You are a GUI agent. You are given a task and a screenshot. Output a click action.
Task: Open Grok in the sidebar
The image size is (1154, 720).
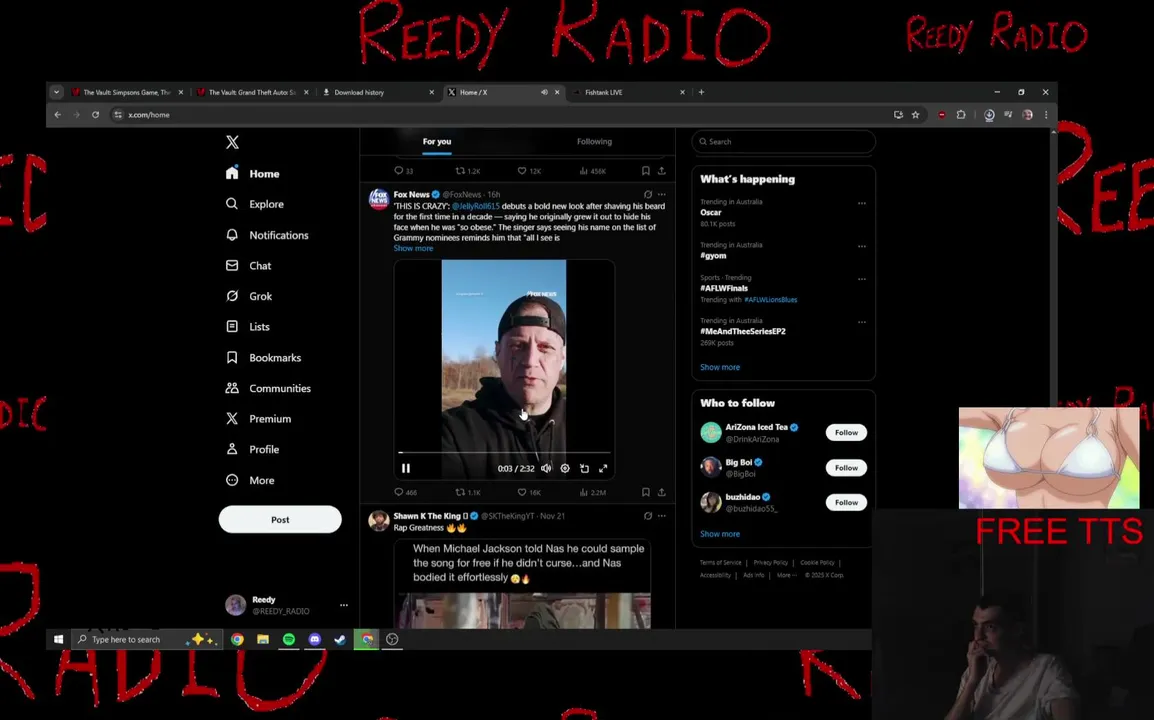coord(249,296)
